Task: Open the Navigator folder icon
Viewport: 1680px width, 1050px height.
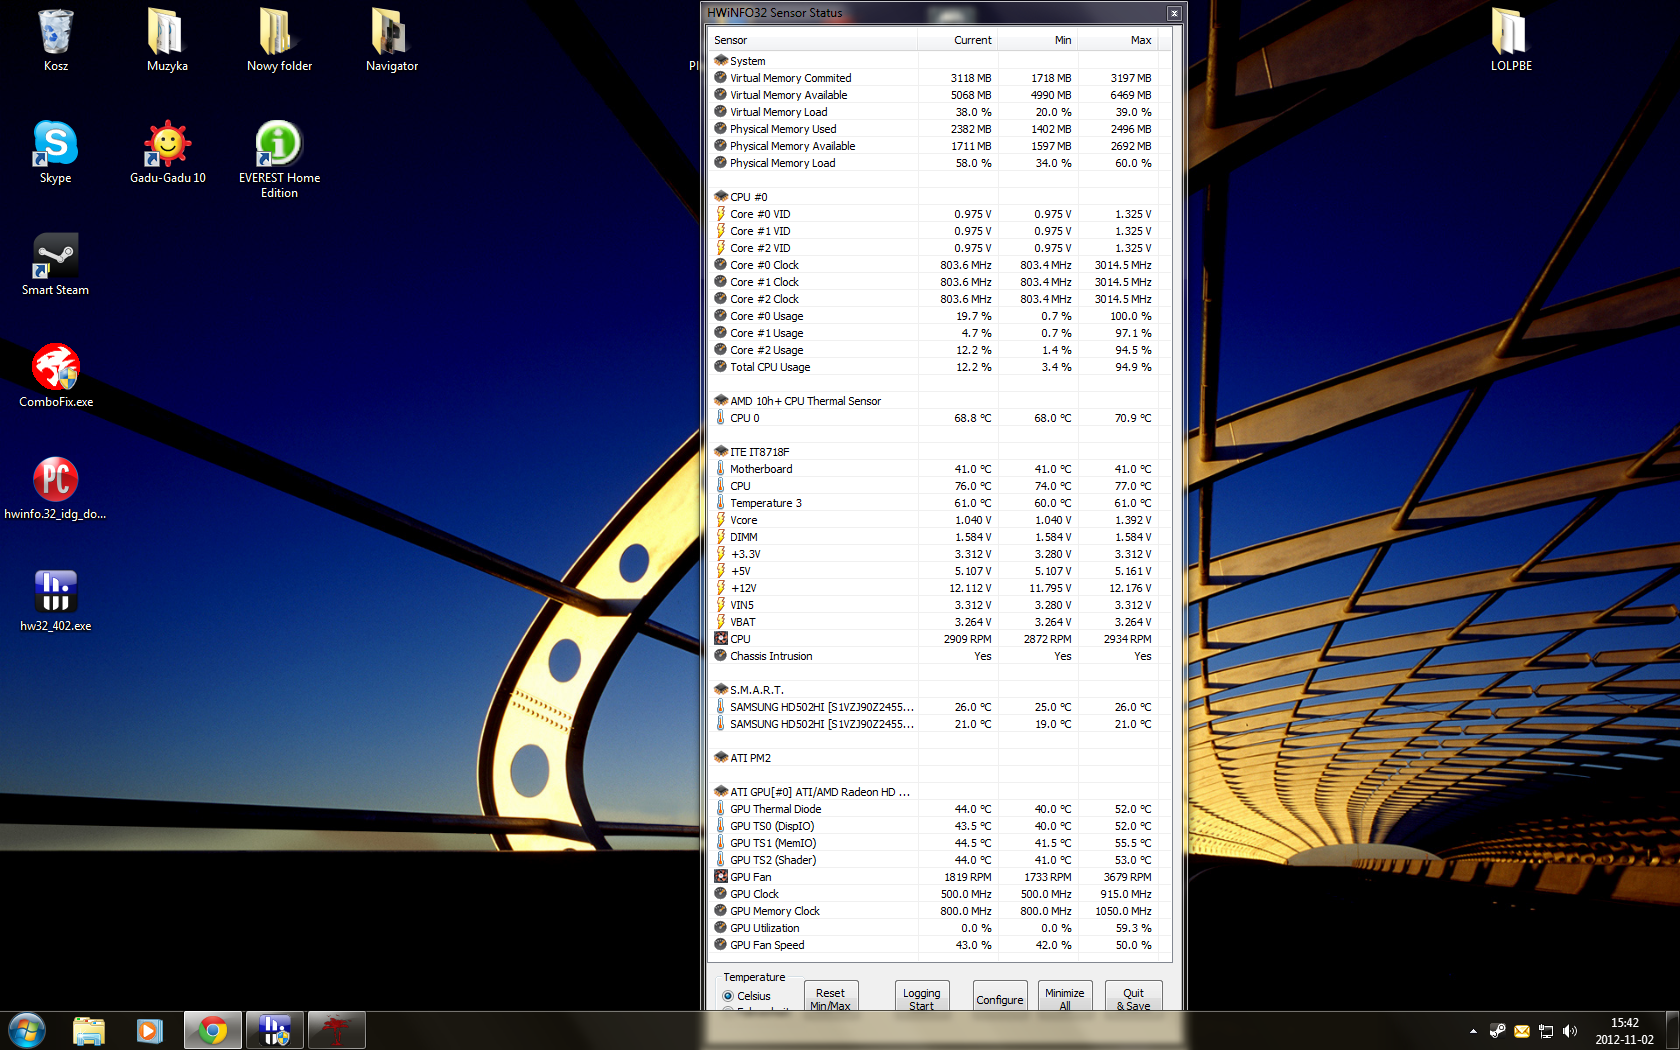Action: point(391,40)
